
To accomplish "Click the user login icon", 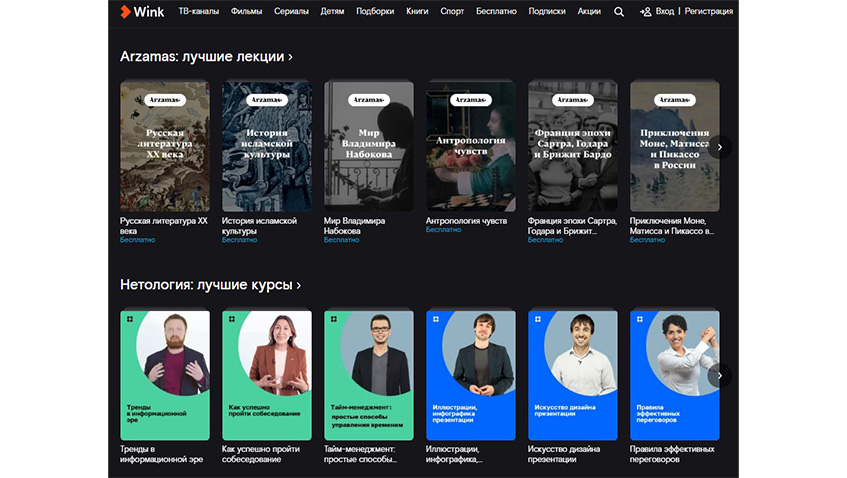I will (646, 11).
